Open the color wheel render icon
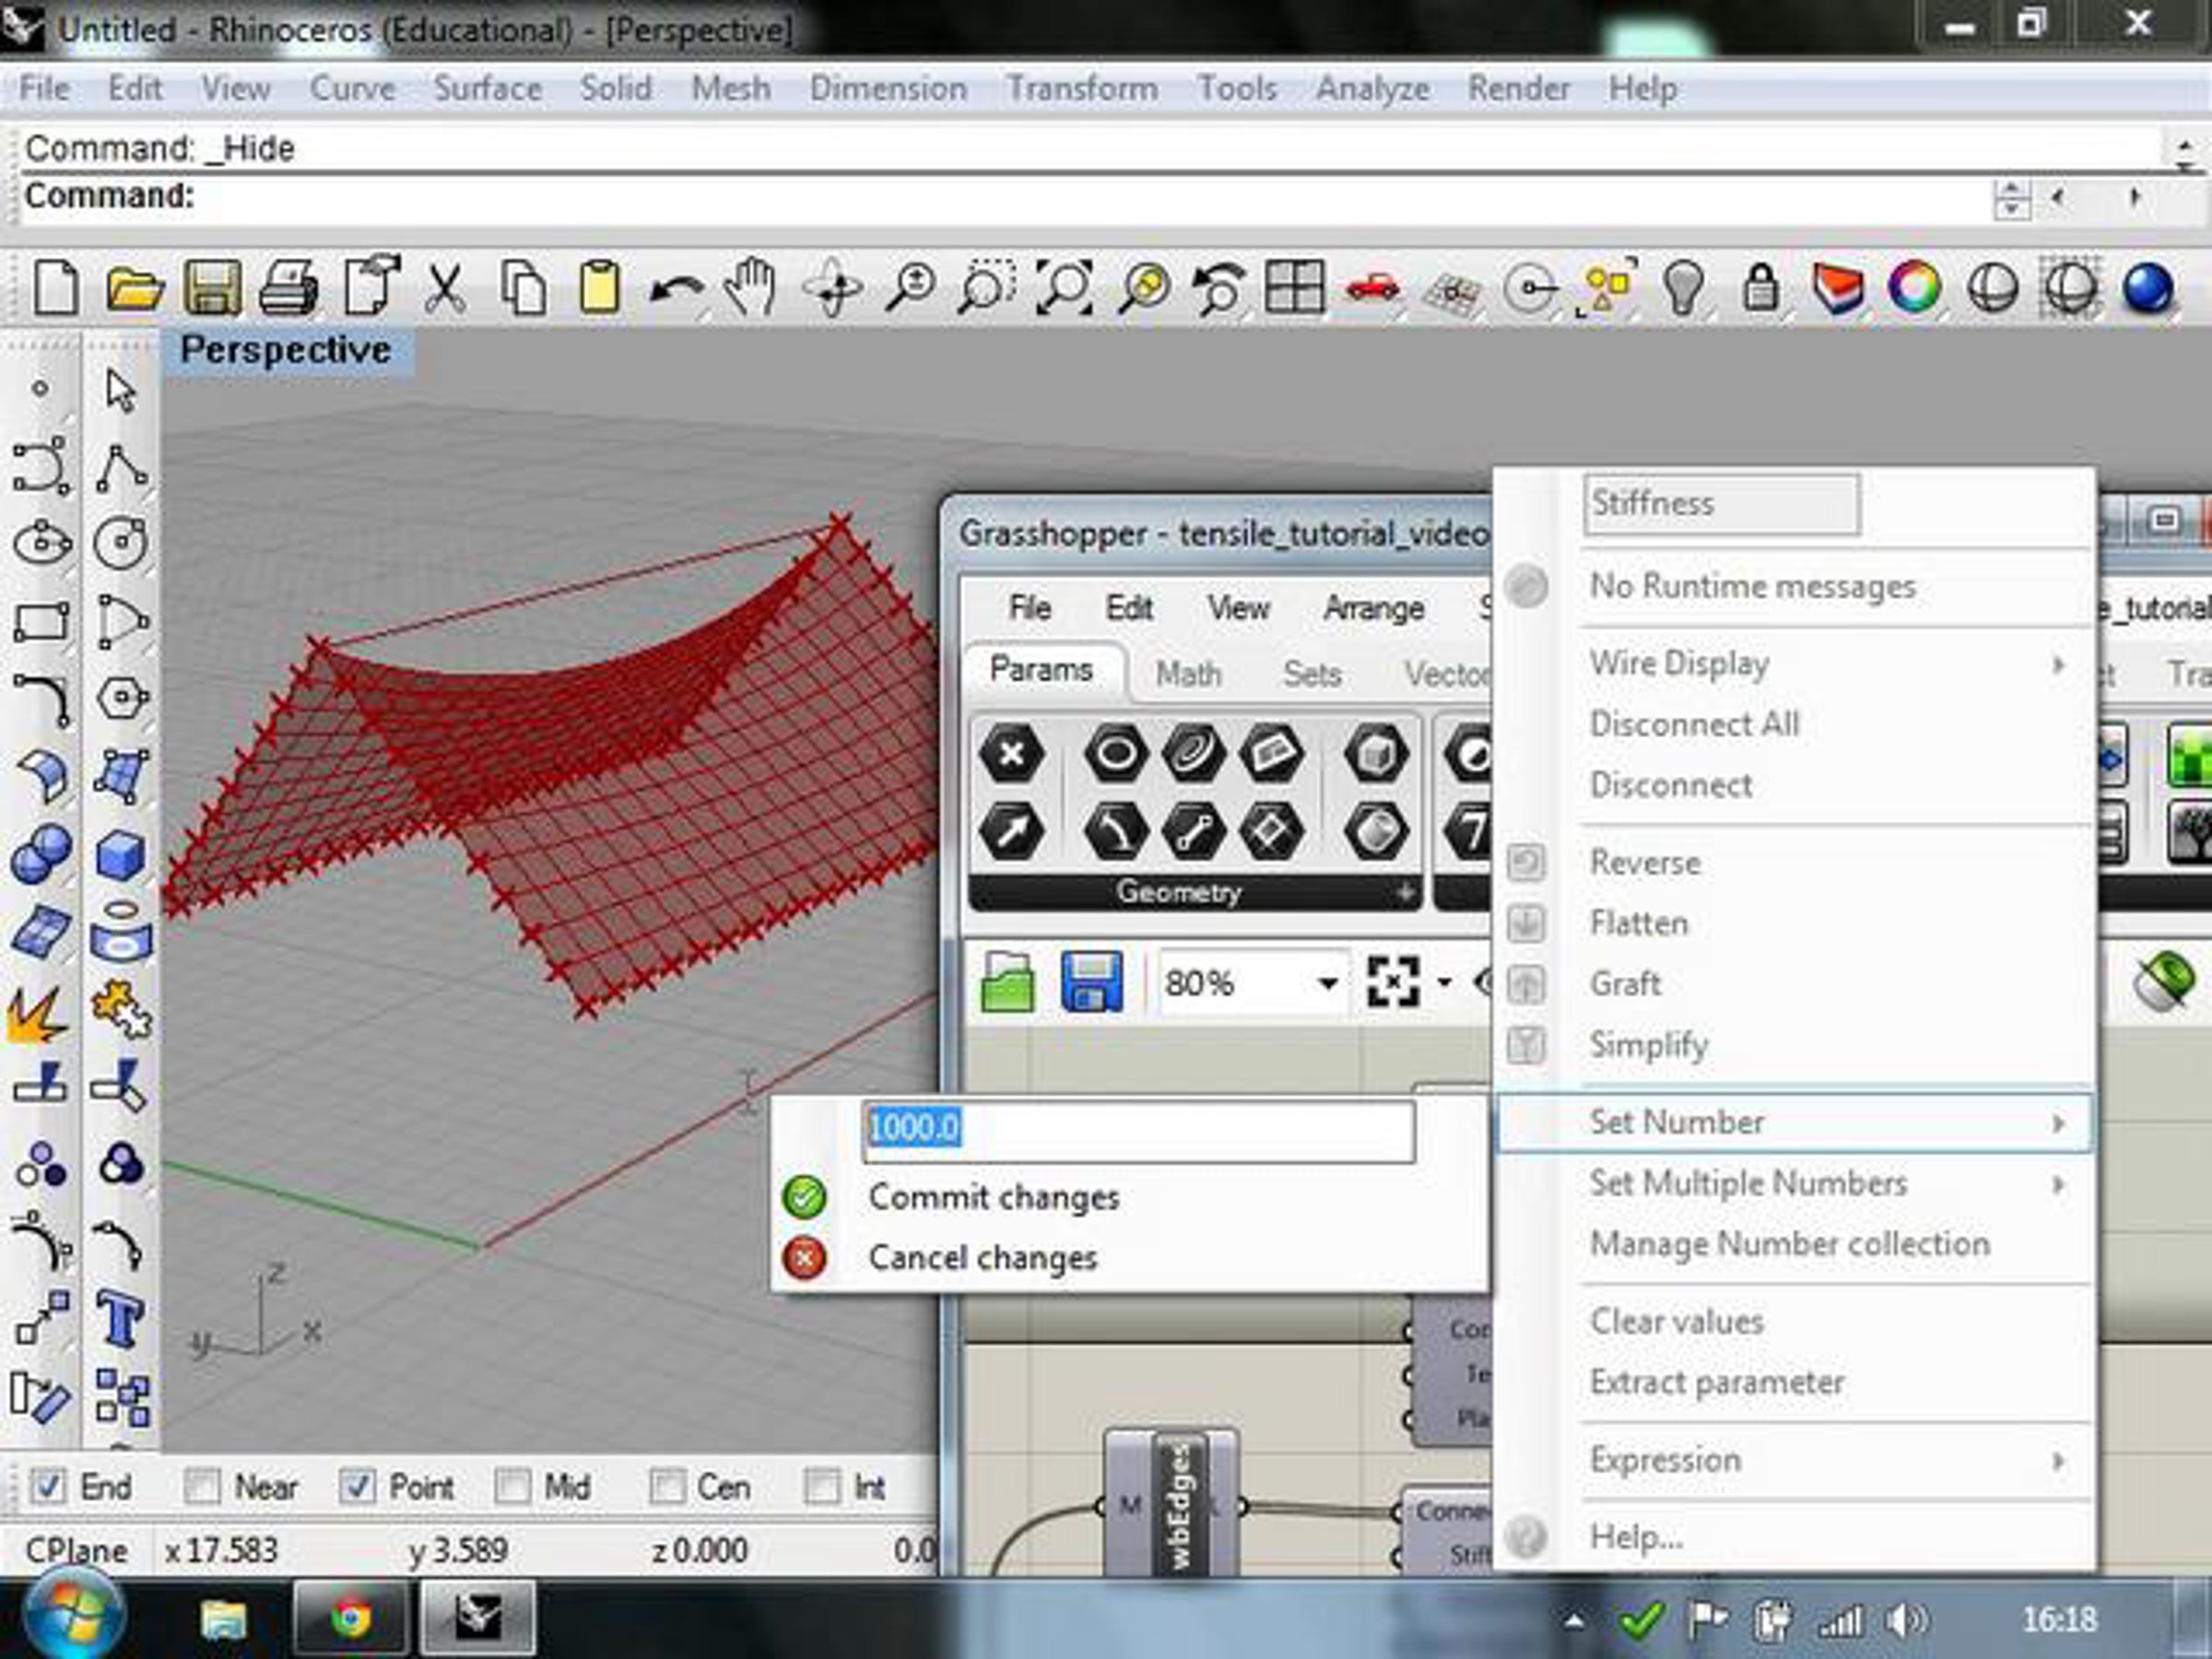 click(x=1913, y=289)
